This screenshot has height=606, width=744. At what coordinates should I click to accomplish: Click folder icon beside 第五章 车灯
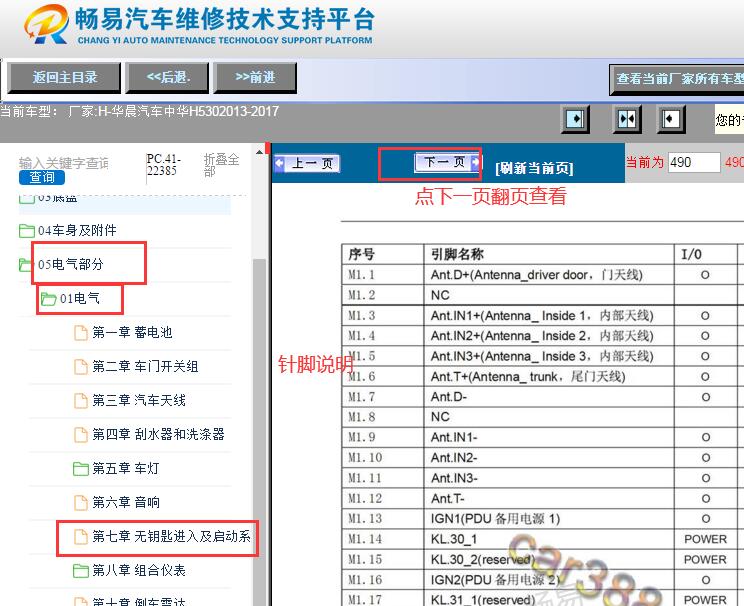(81, 469)
